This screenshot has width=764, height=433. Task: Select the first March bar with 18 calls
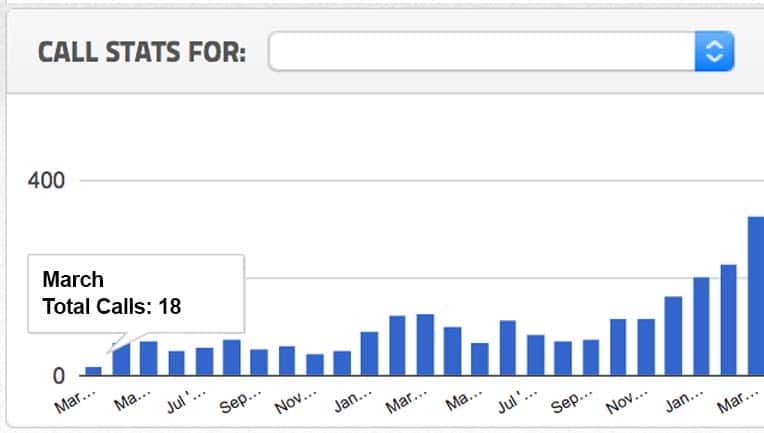pos(94,371)
